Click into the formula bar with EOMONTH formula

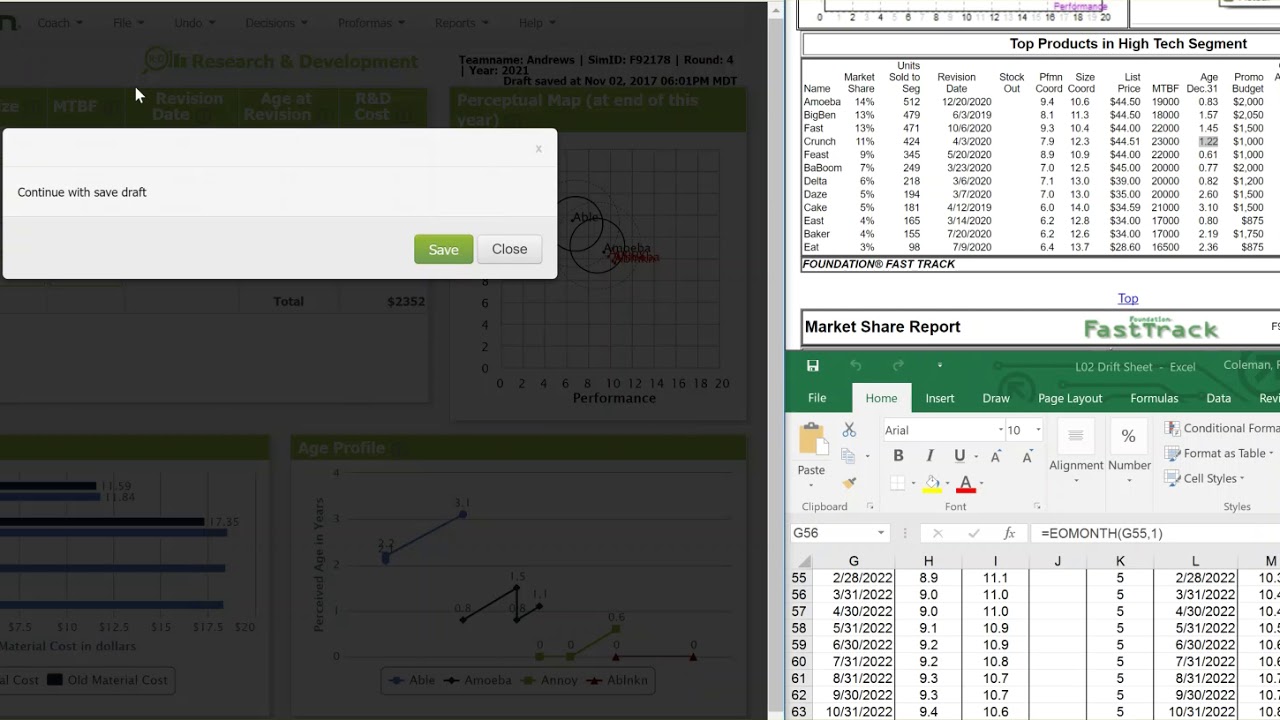click(1155, 533)
